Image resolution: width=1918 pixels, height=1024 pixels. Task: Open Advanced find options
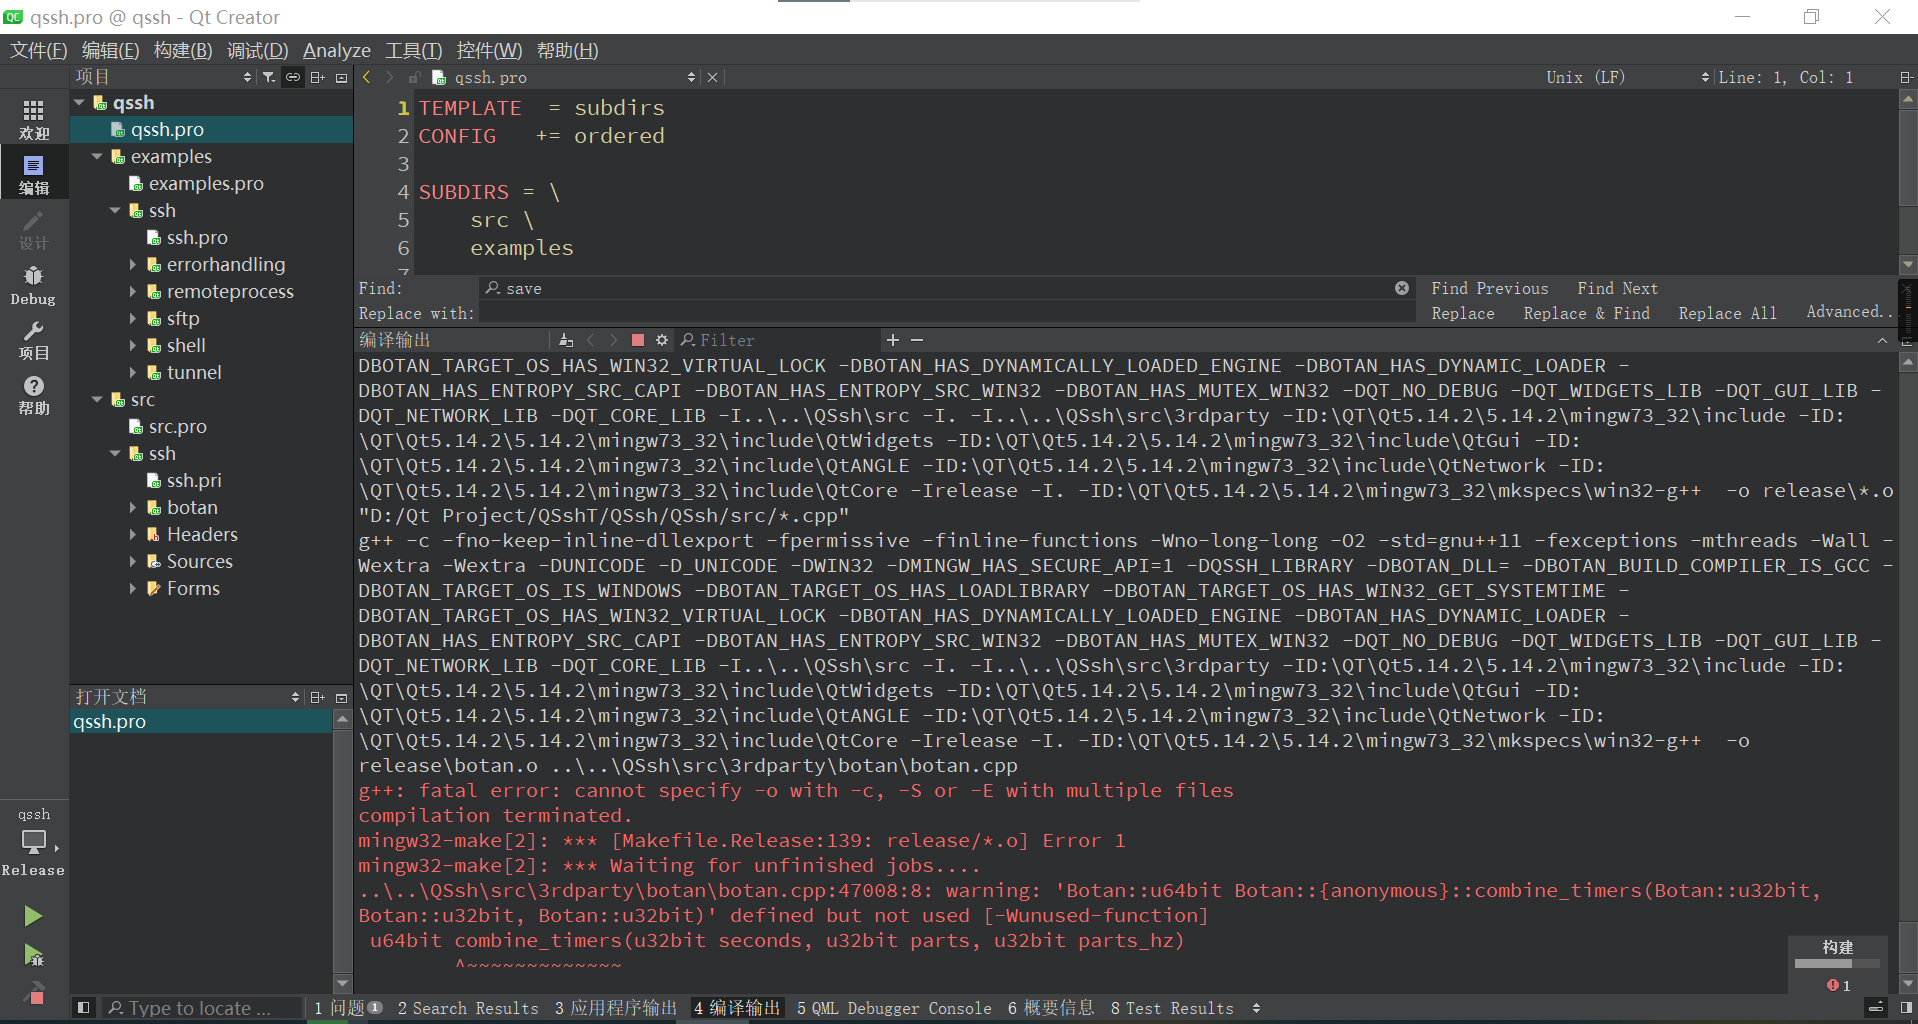point(1848,312)
